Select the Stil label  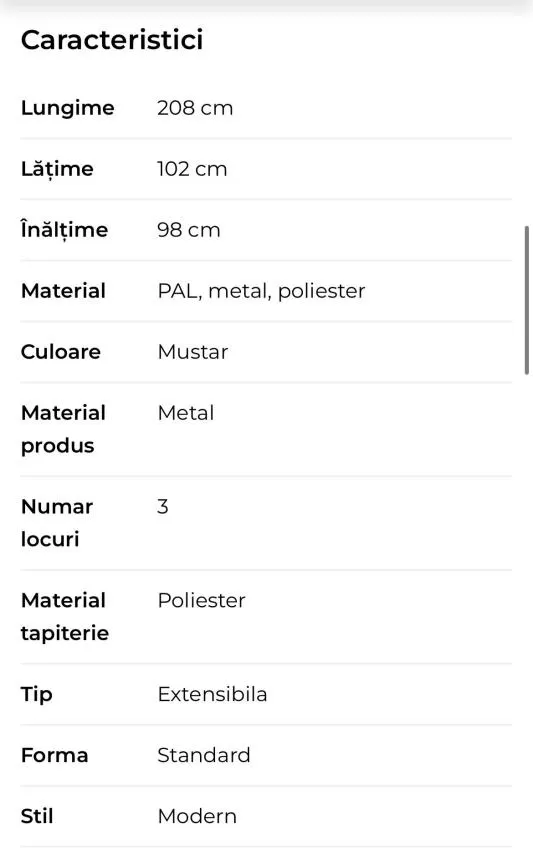pyautogui.click(x=37, y=816)
